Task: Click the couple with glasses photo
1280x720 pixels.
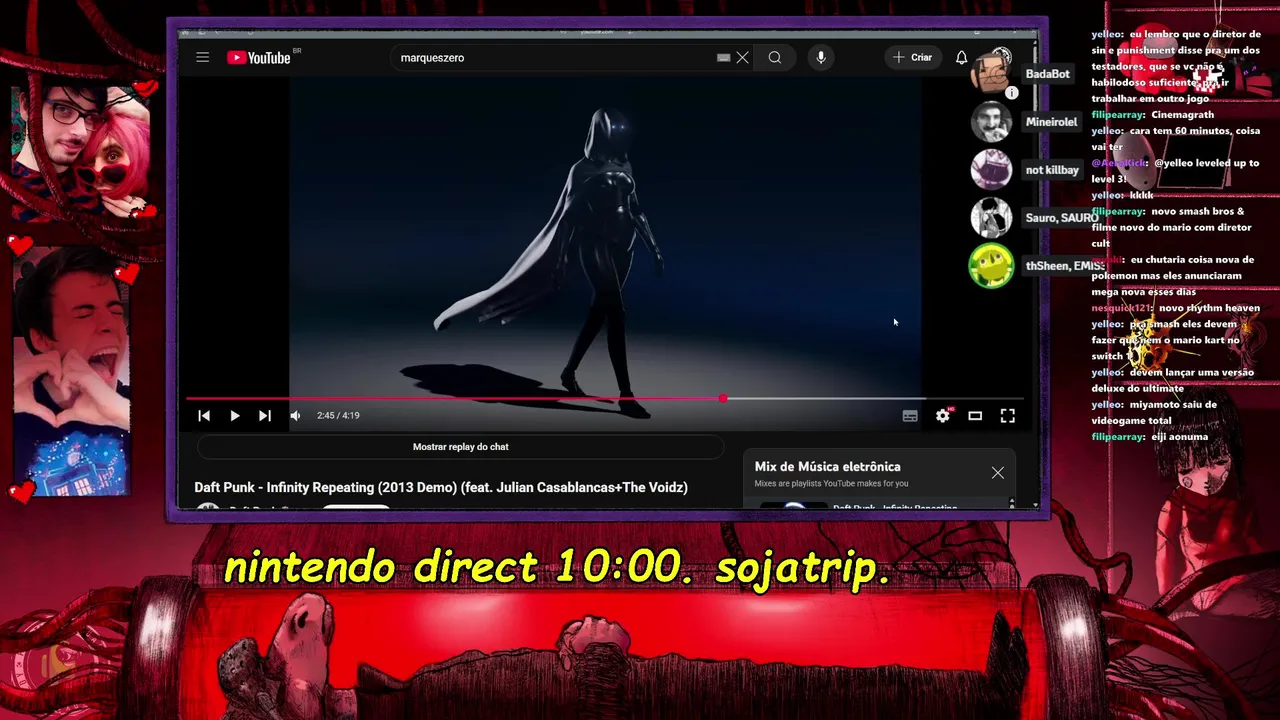Action: (x=82, y=152)
